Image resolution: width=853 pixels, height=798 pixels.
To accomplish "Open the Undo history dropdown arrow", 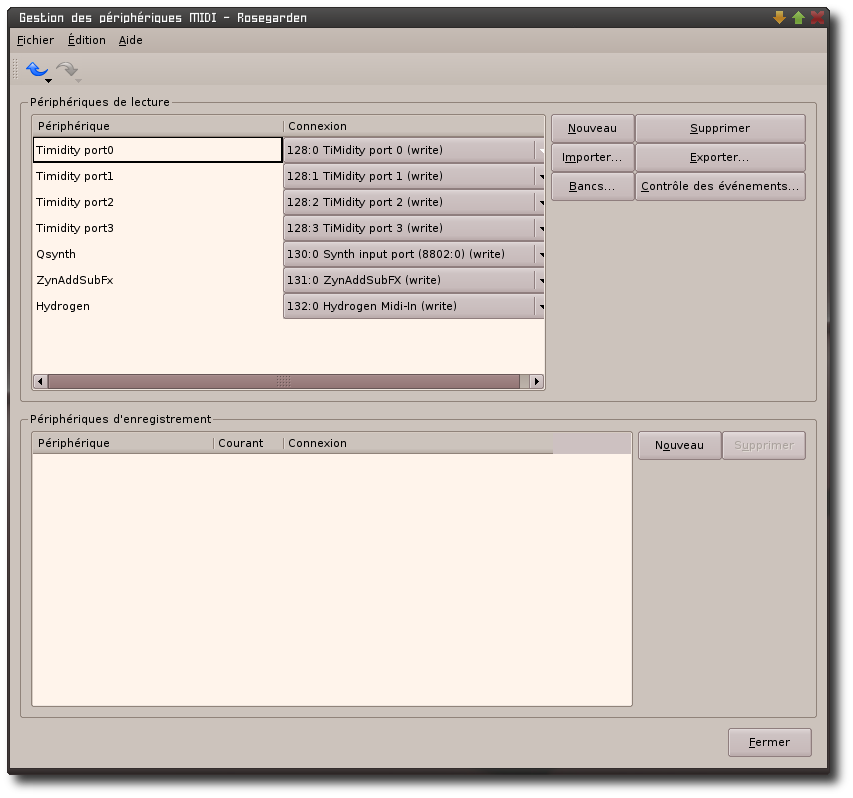I will pos(48,81).
